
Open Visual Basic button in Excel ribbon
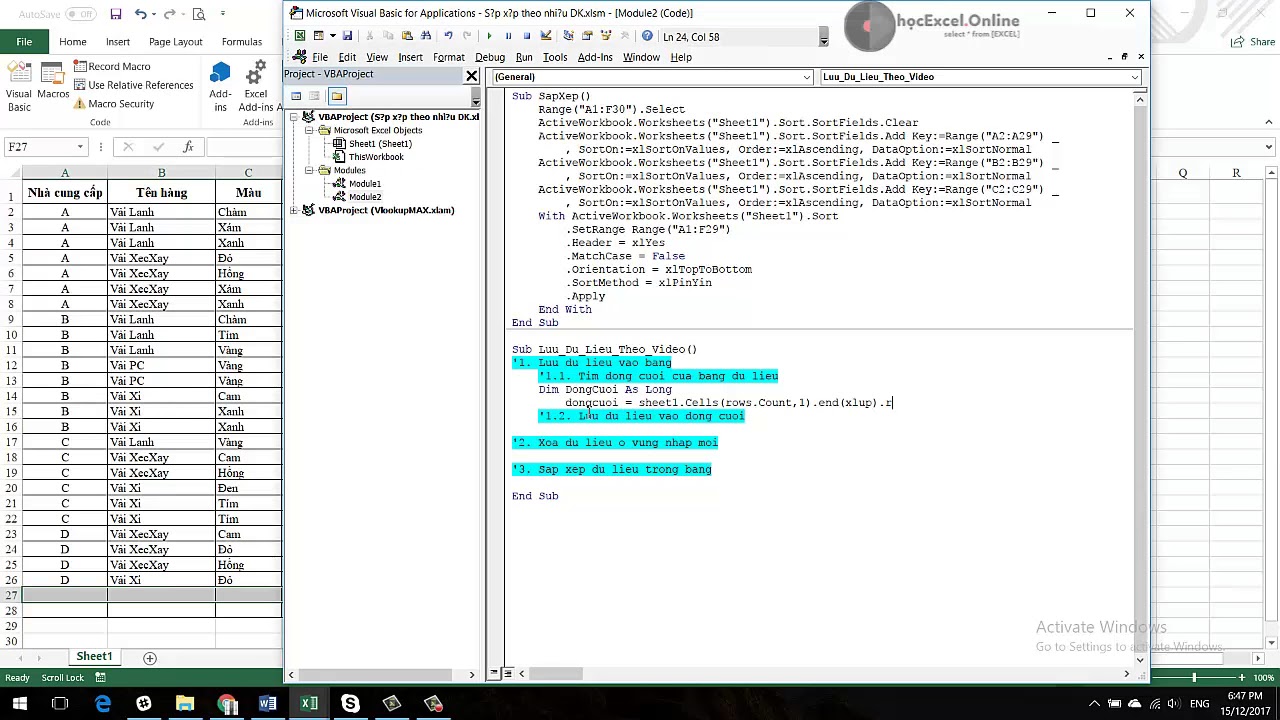pos(19,87)
